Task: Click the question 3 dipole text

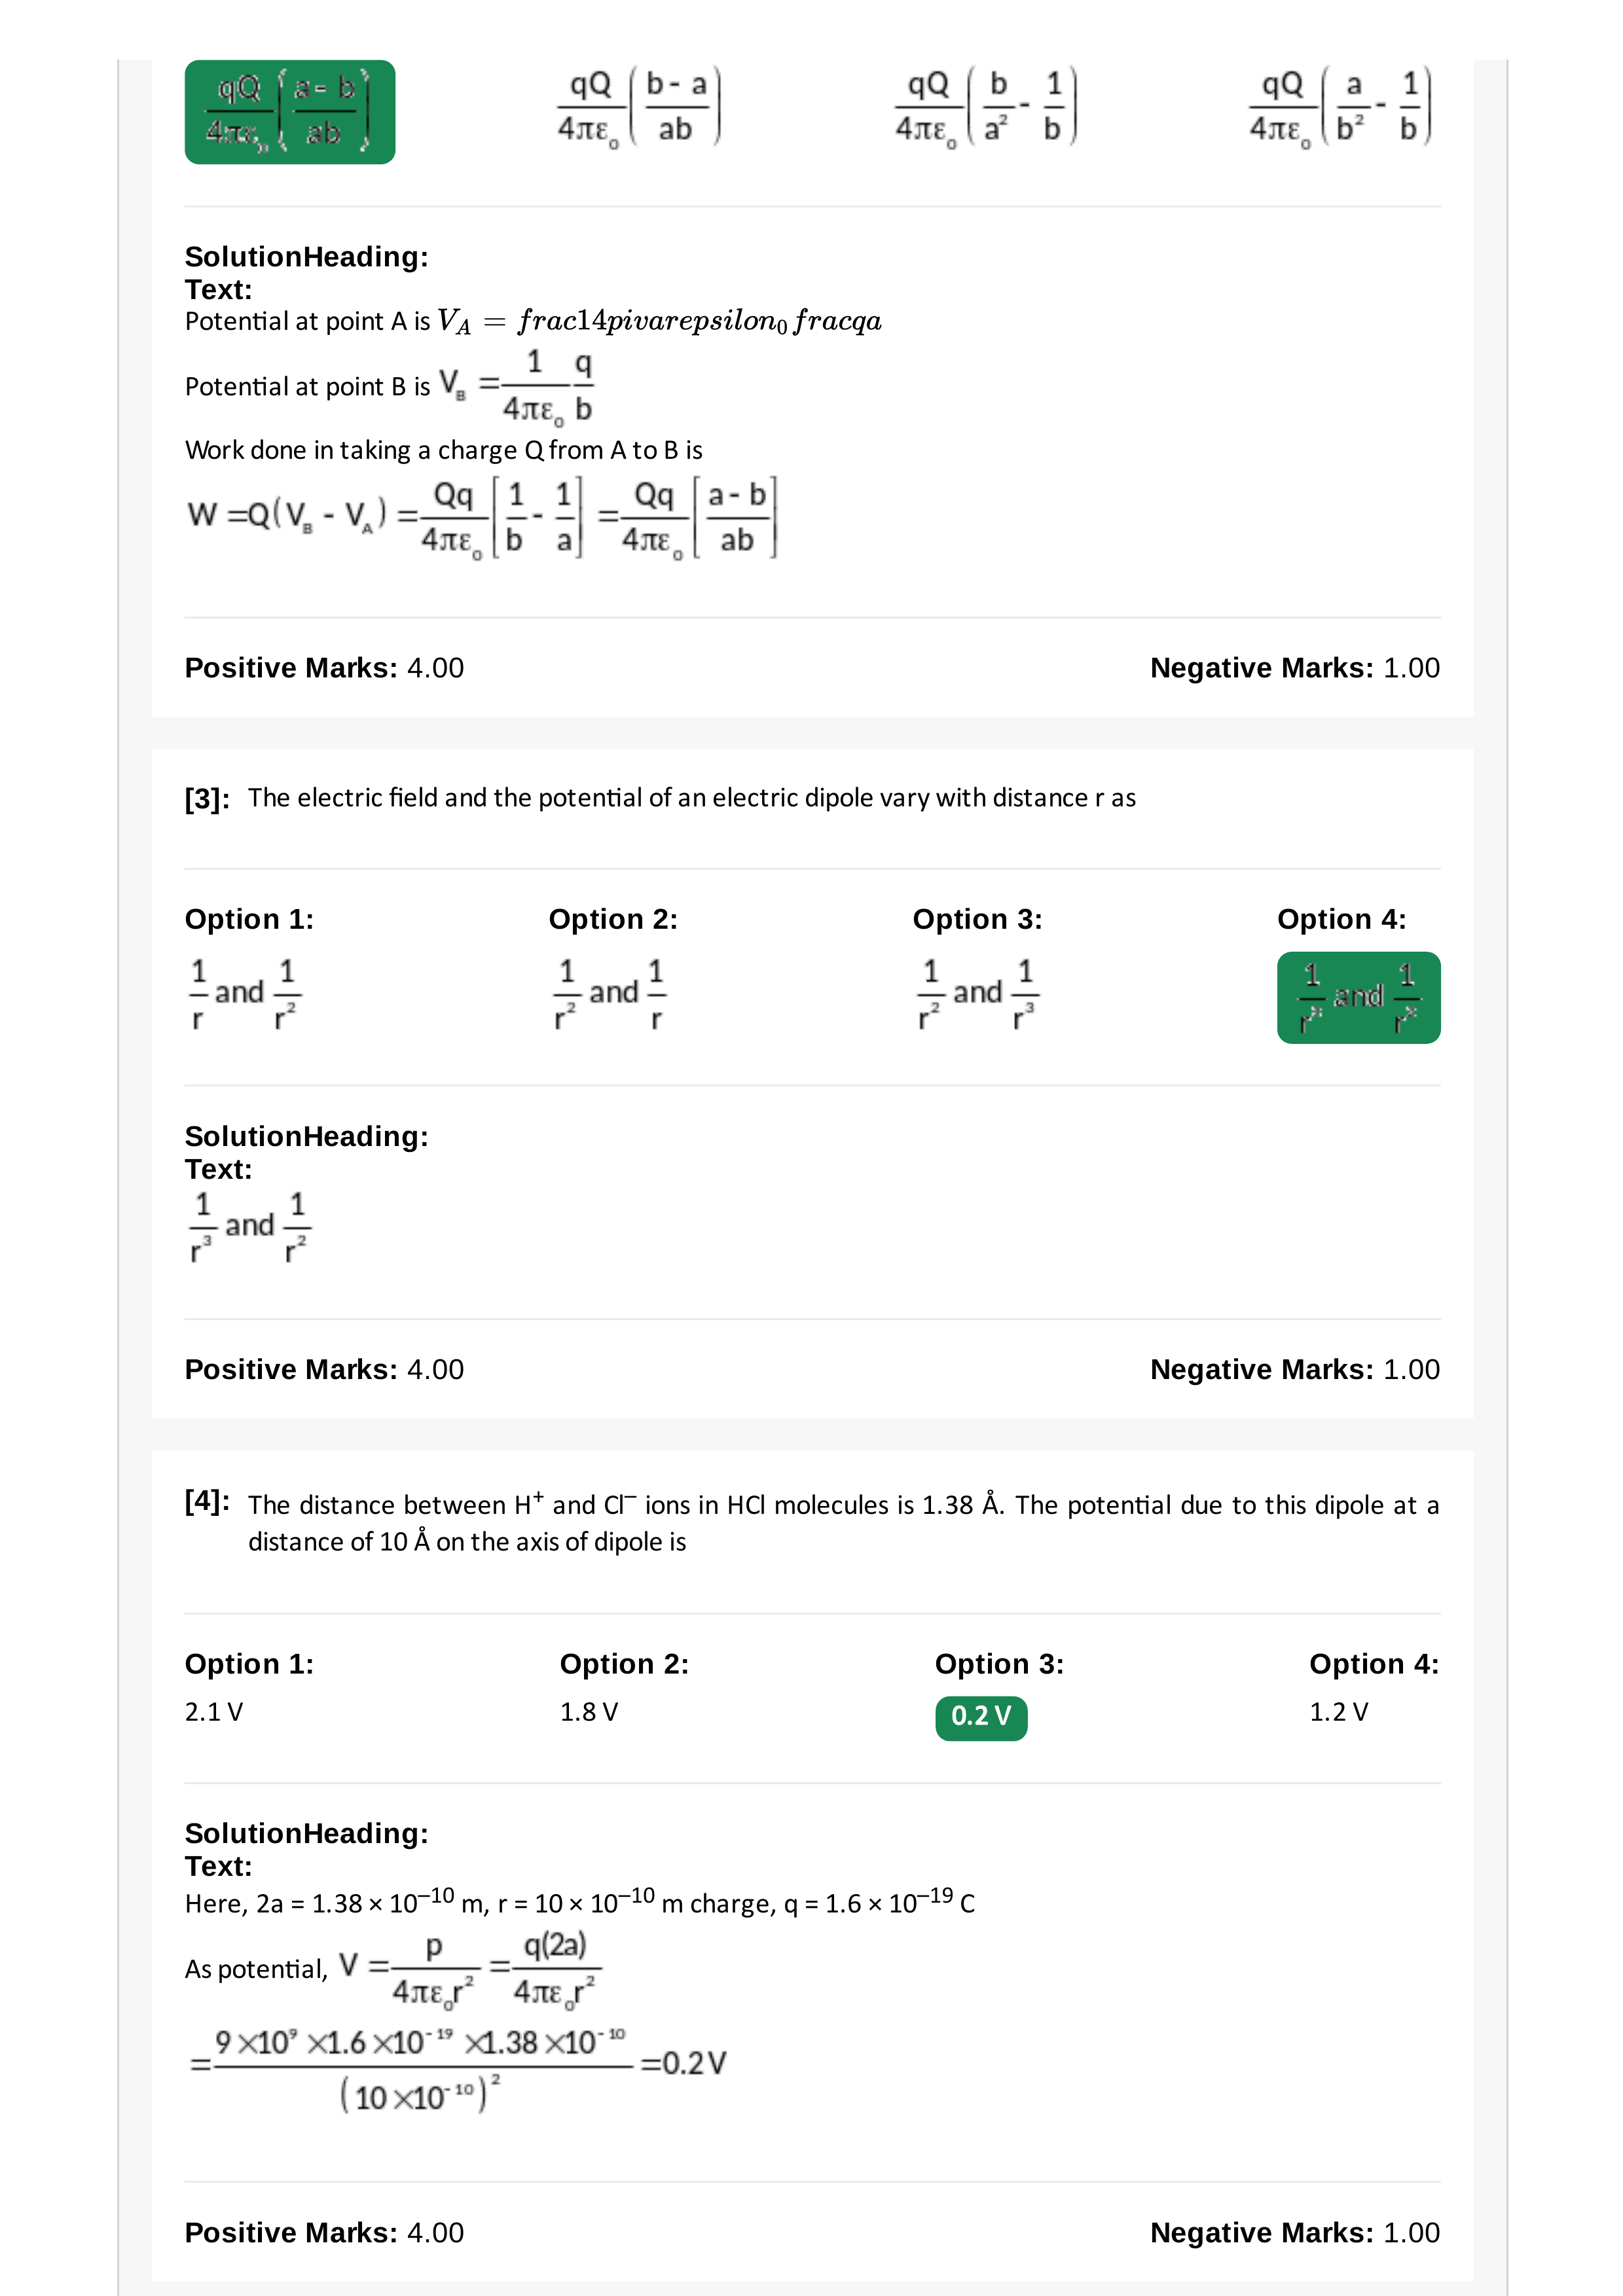Action: click(x=692, y=798)
